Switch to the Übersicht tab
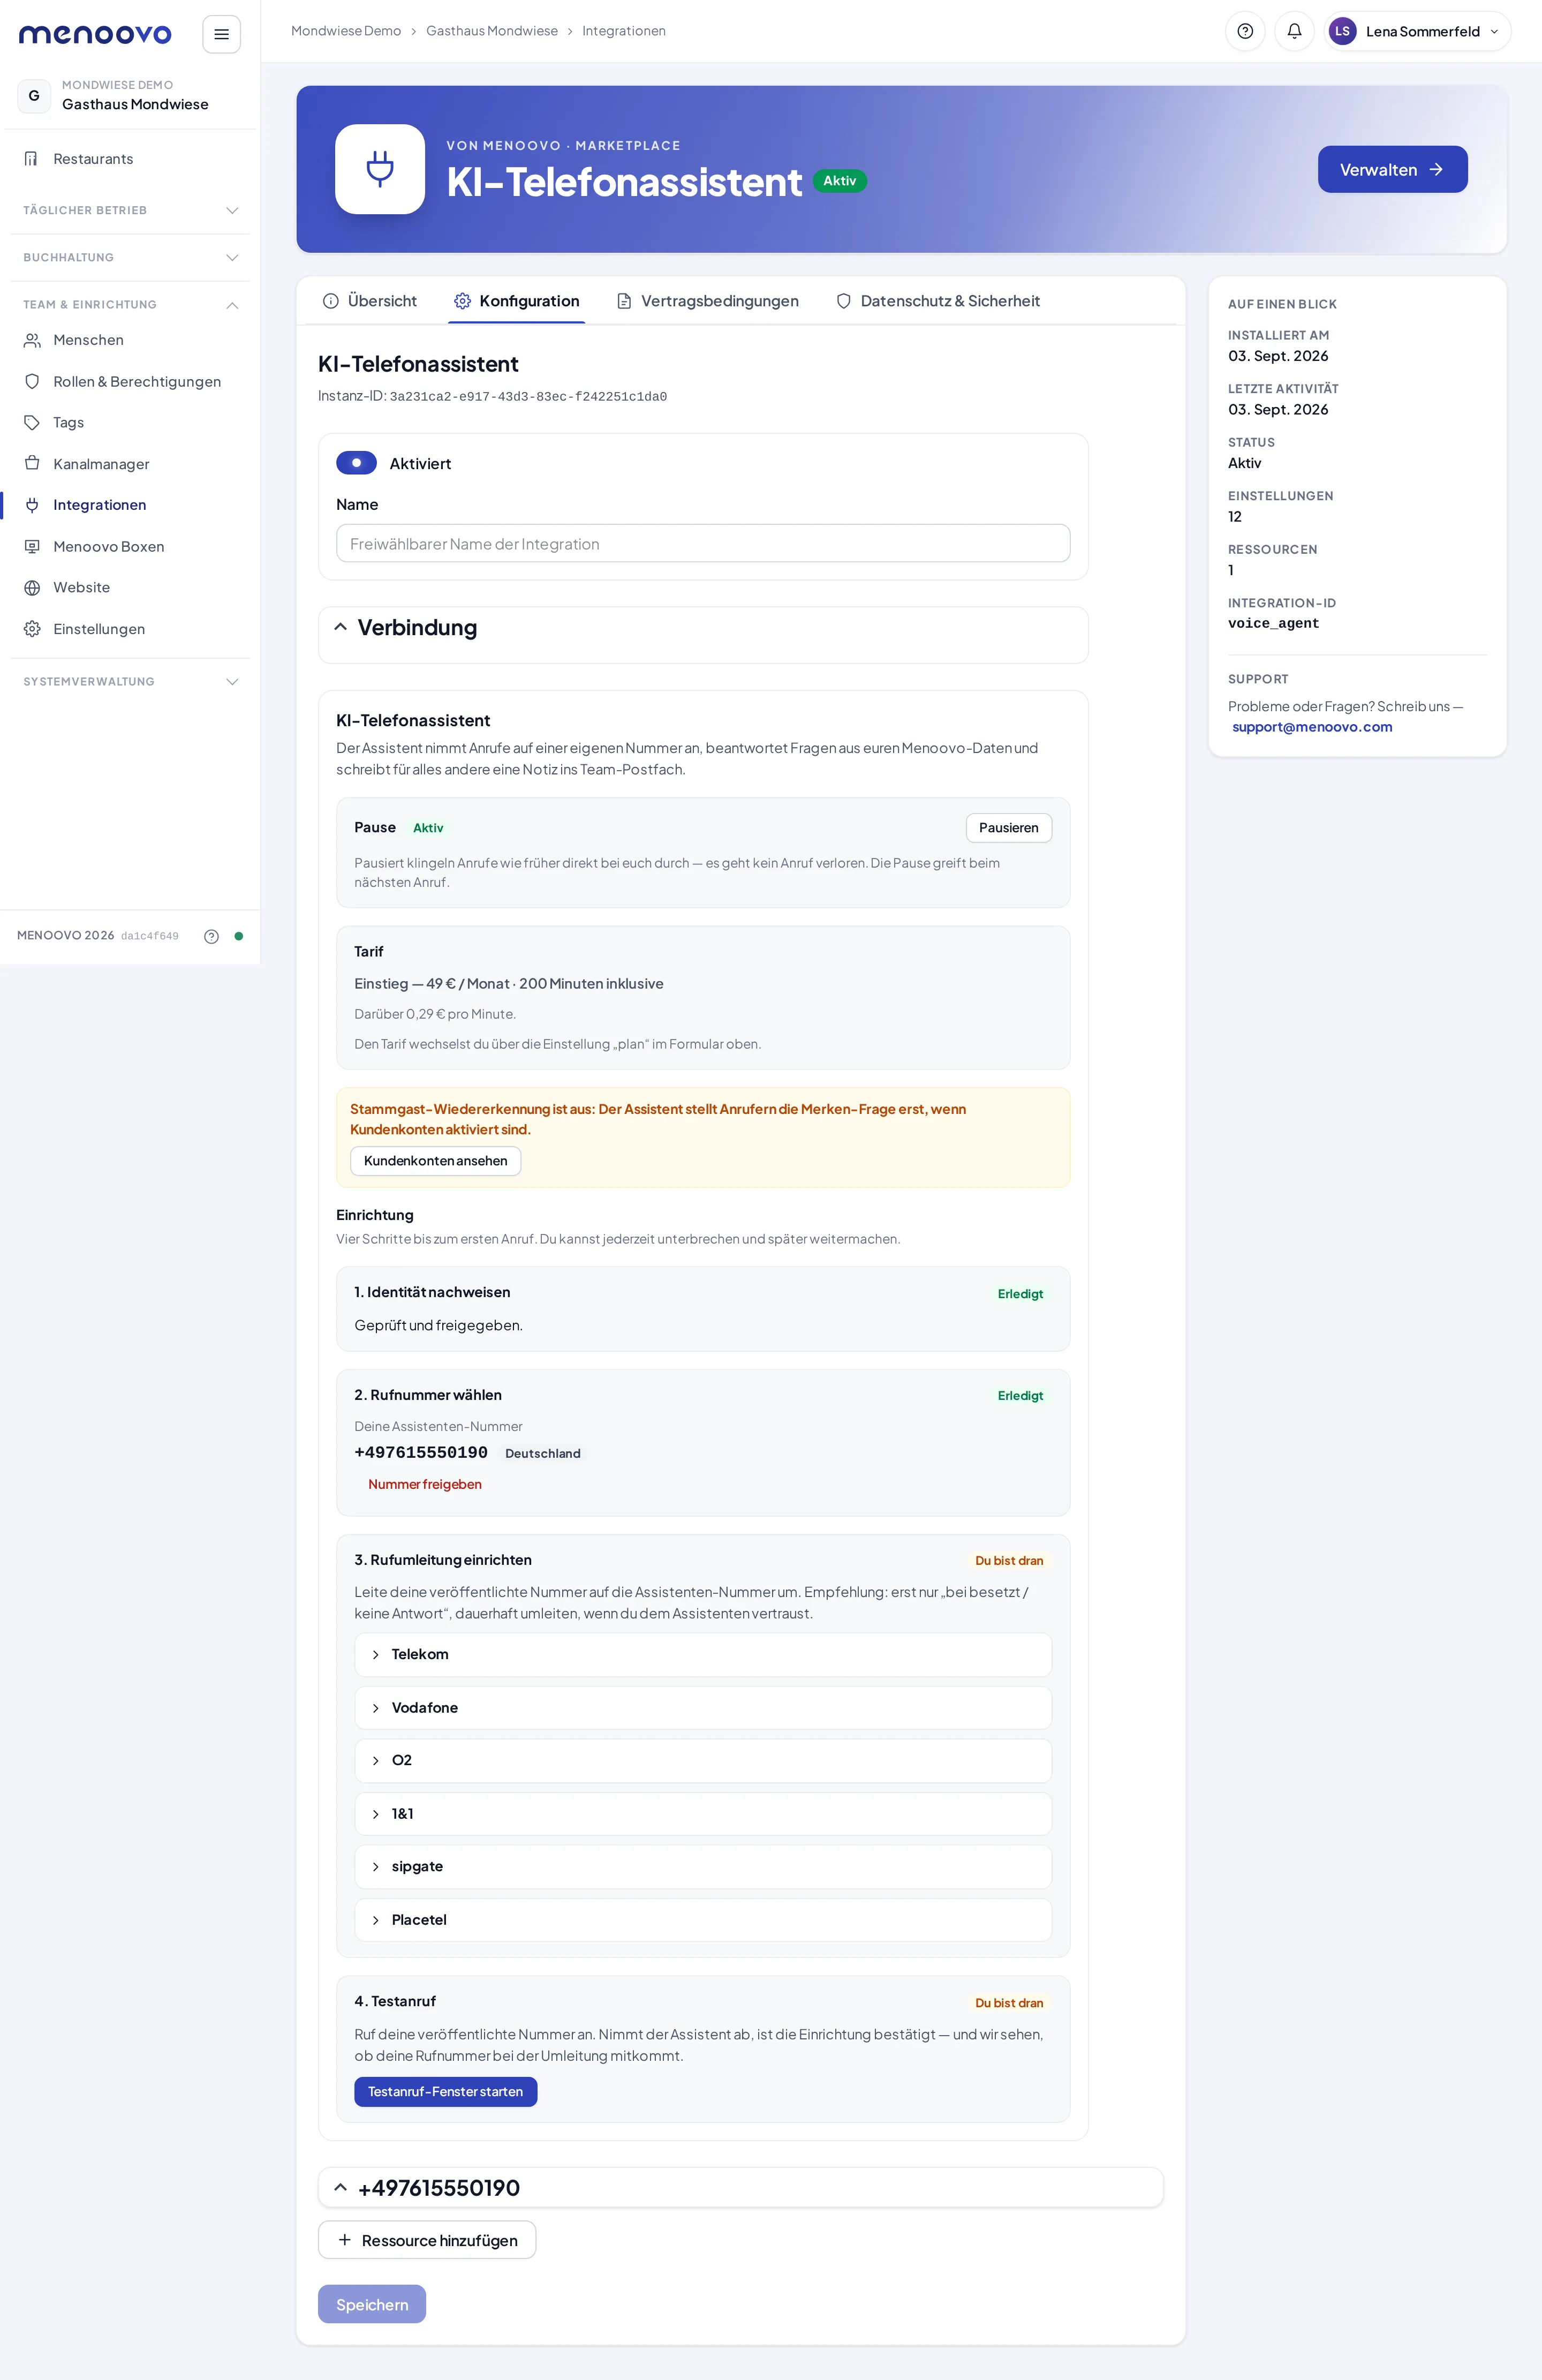 coord(369,301)
